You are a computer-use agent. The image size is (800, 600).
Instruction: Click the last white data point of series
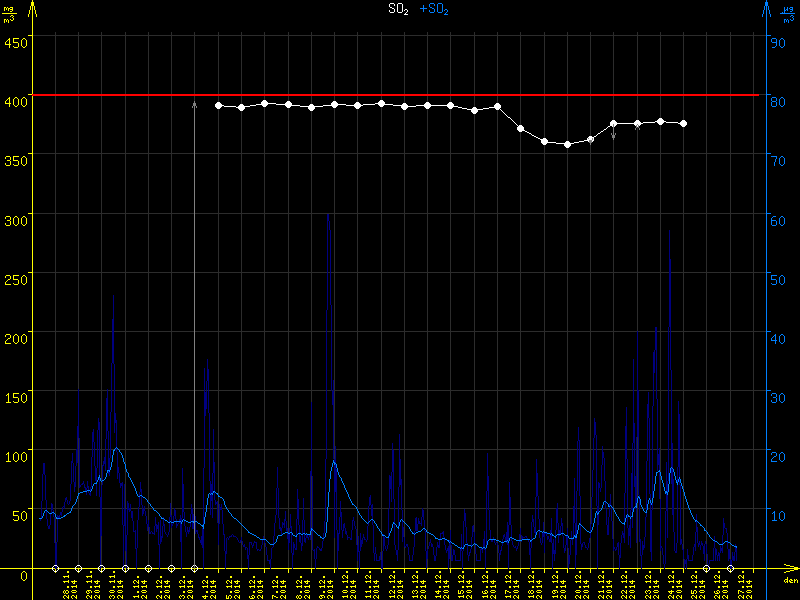(x=683, y=123)
